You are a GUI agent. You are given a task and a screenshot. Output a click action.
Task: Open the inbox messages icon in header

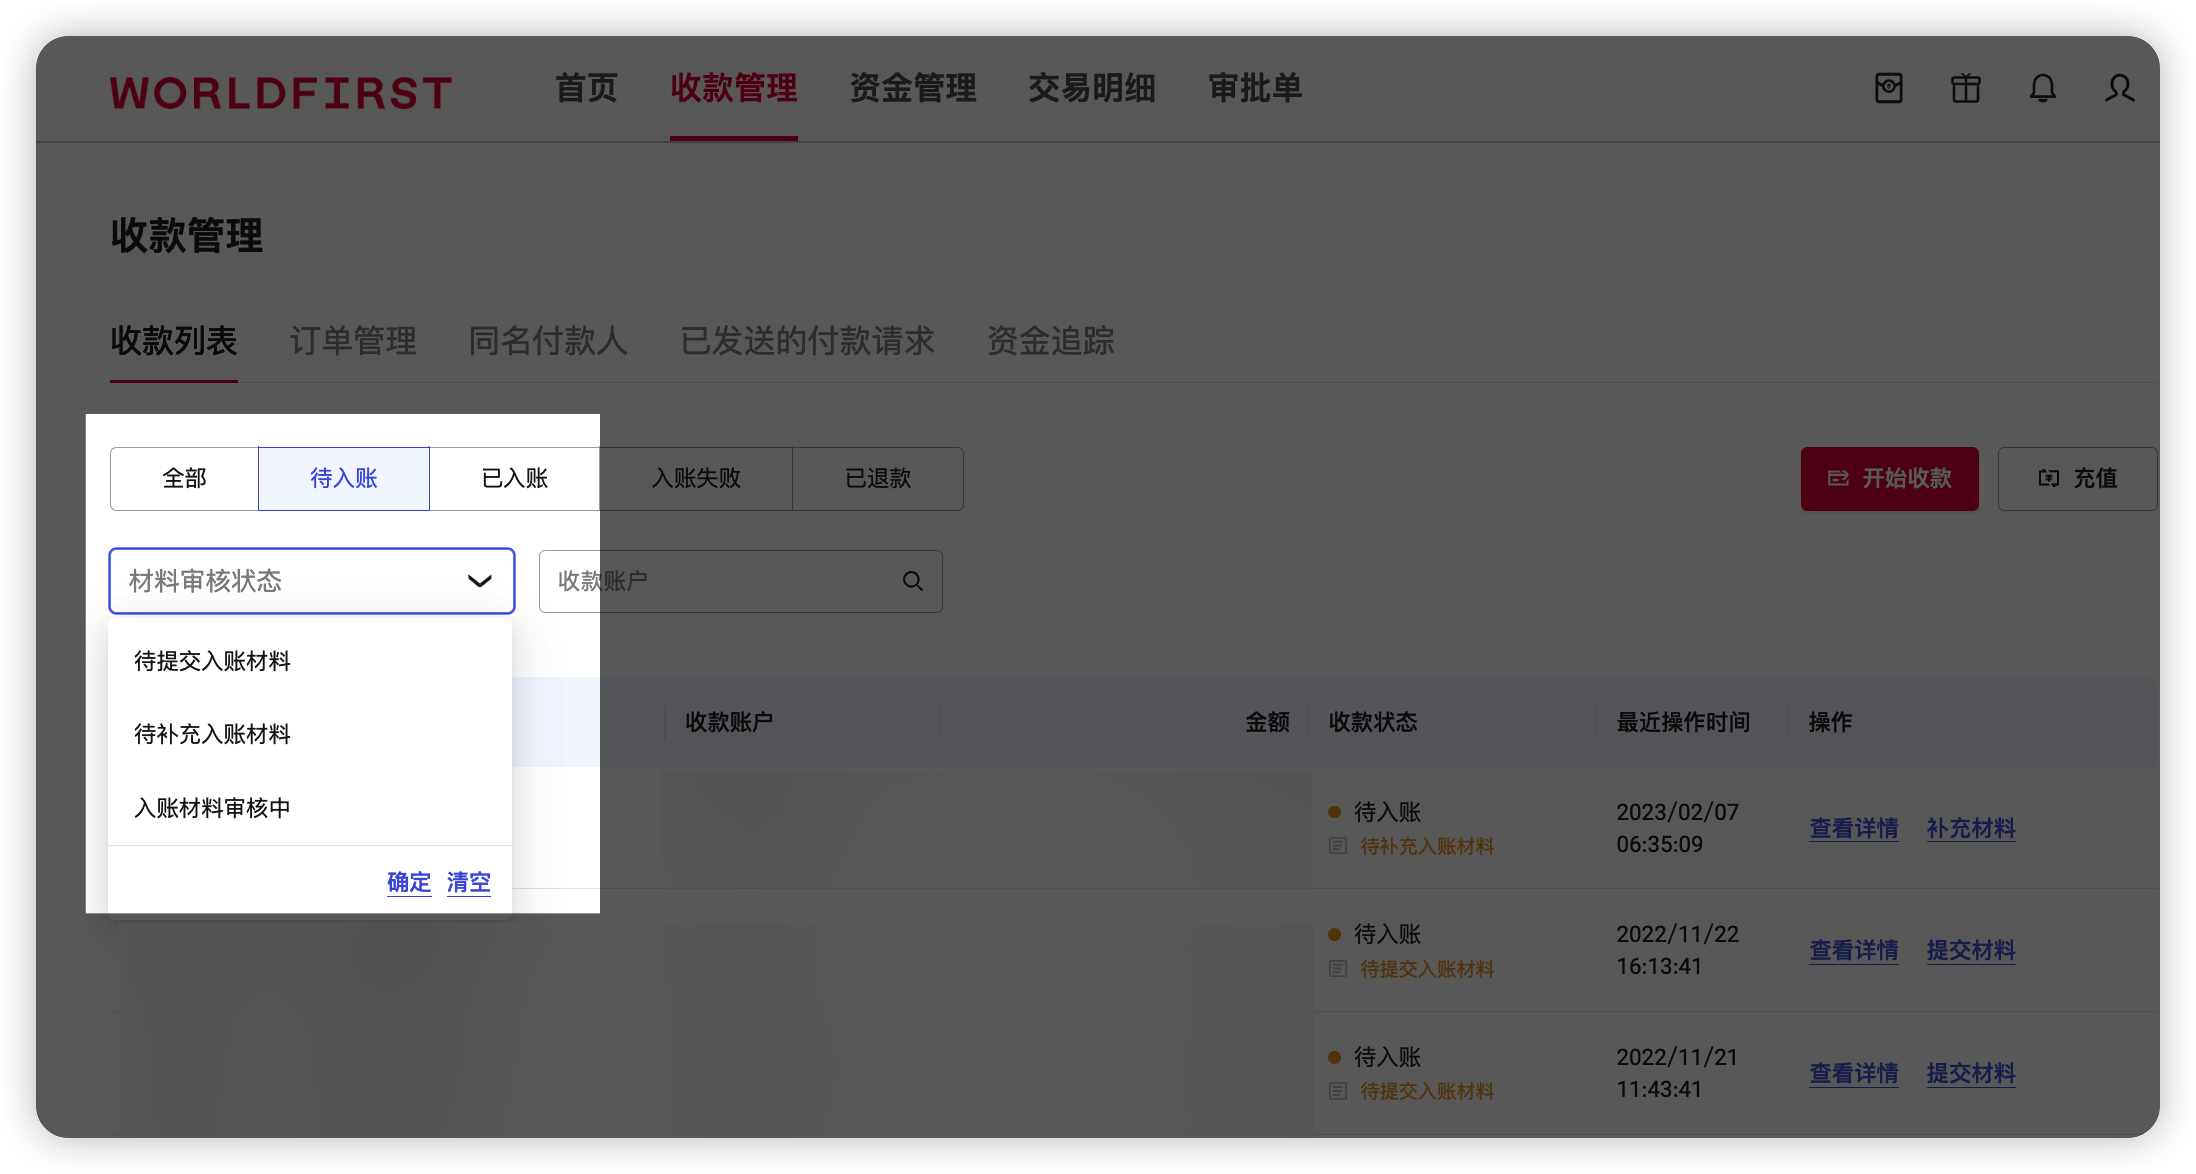click(1888, 89)
